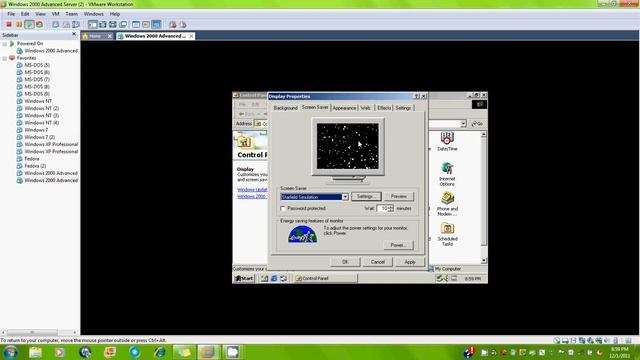The height and width of the screenshot is (360, 640).
Task: Open the View menu
Action: 40,14
